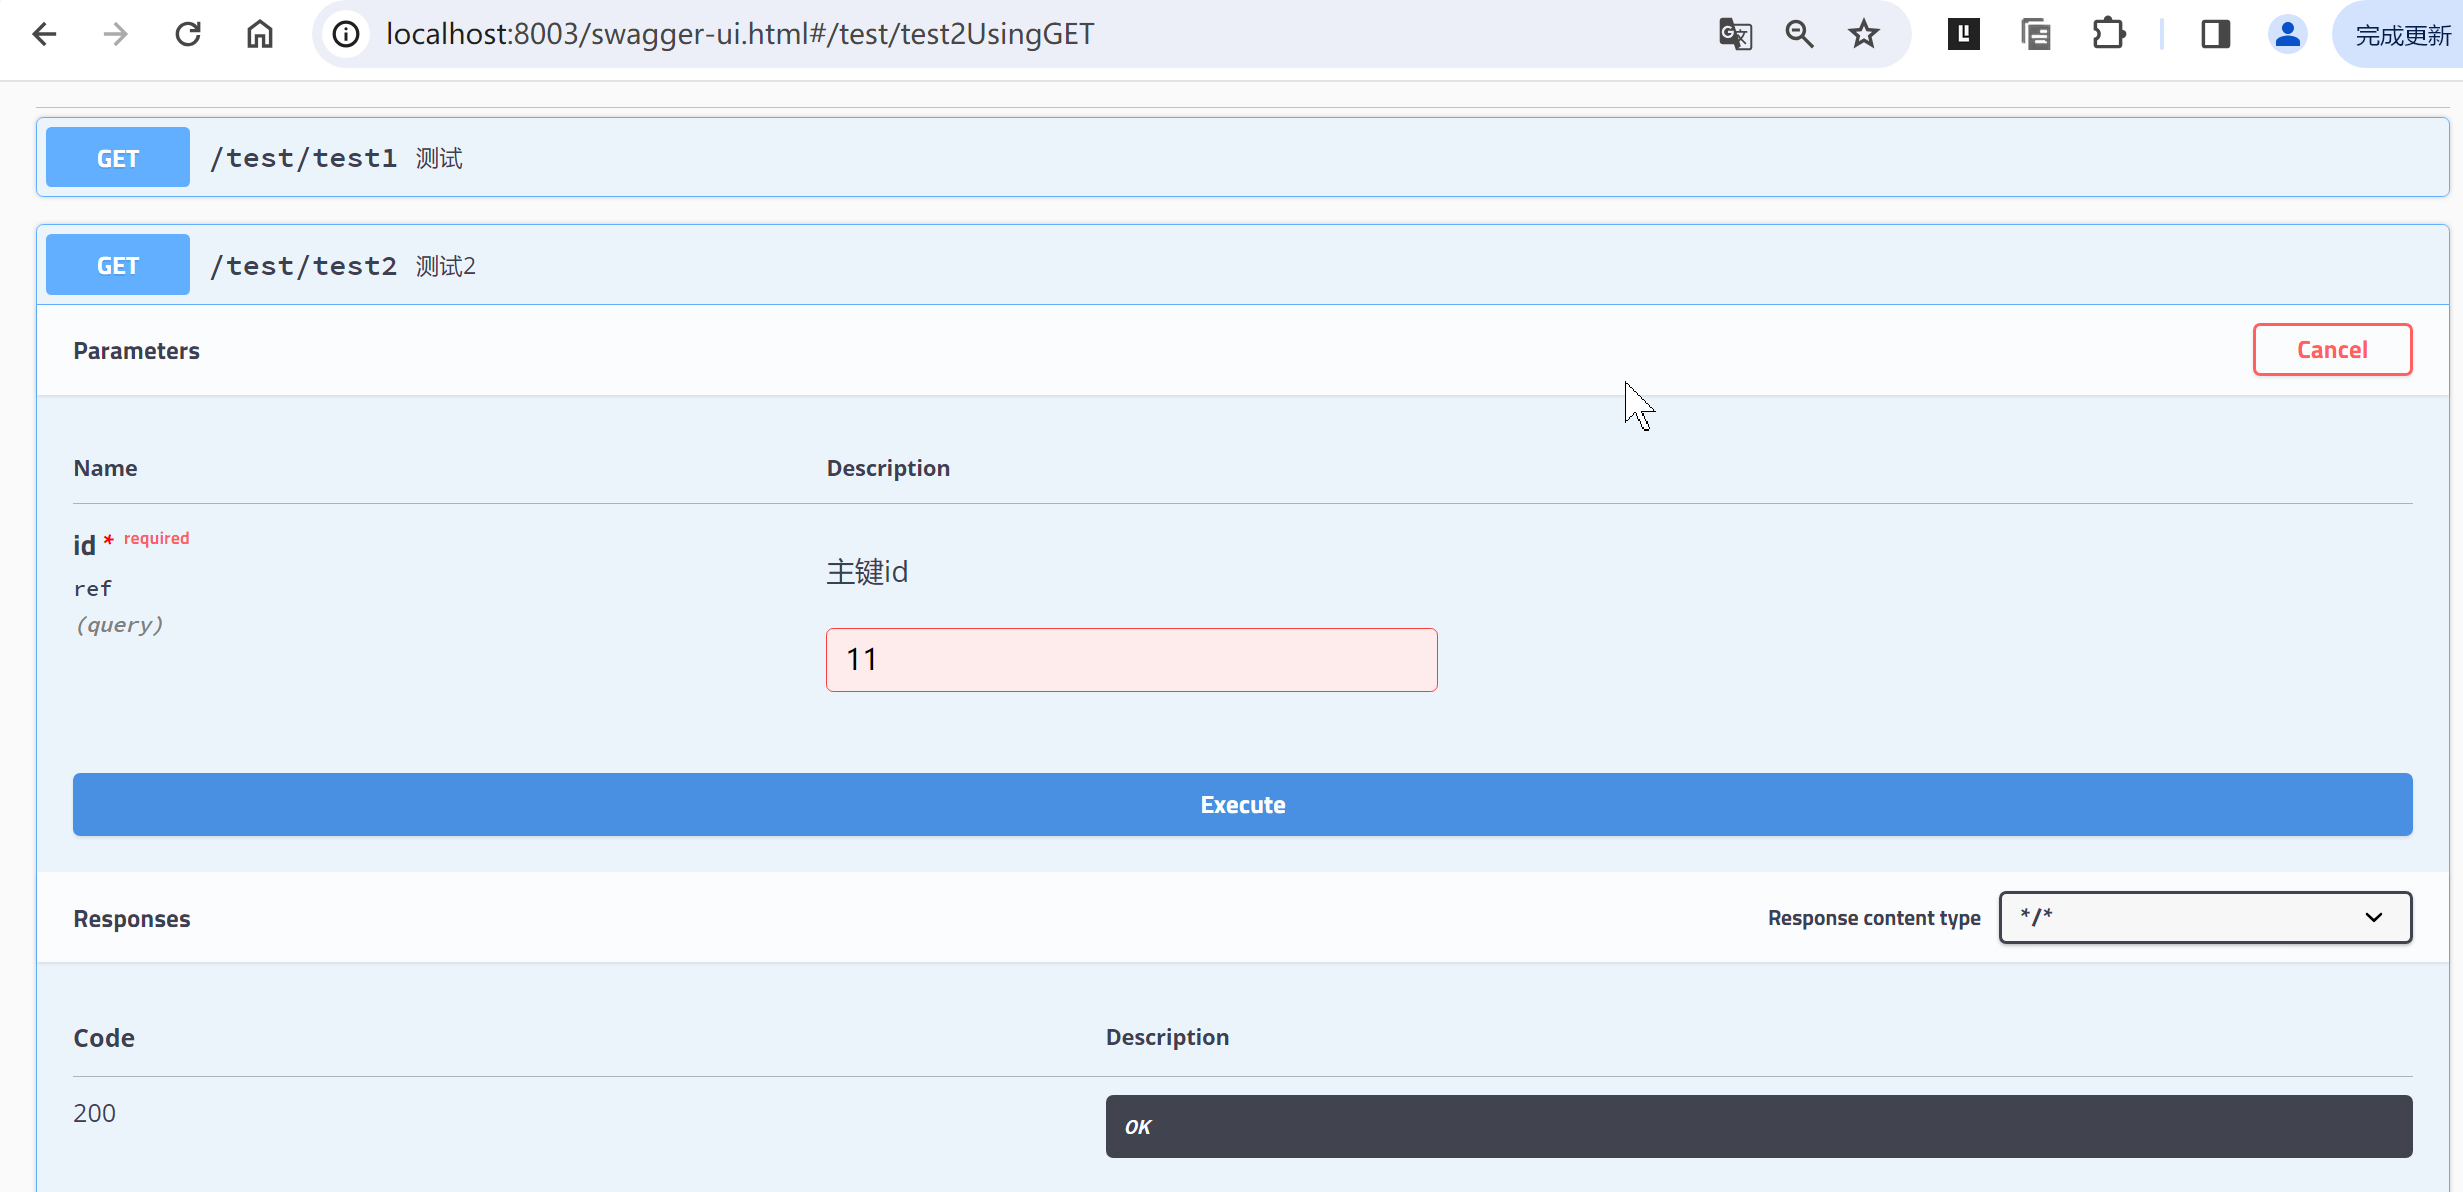2463x1192 pixels.
Task: Open the browser home page
Action: (260, 34)
